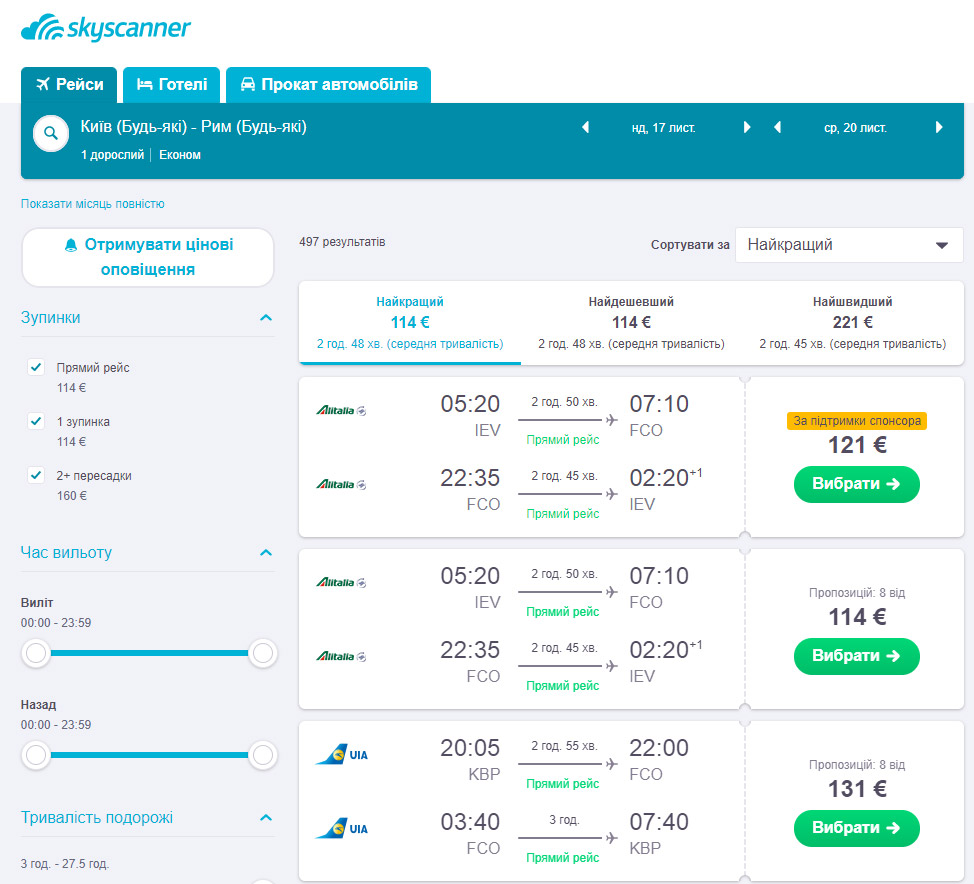Select the 131 € UIA offer
This screenshot has width=974, height=884.
(857, 828)
